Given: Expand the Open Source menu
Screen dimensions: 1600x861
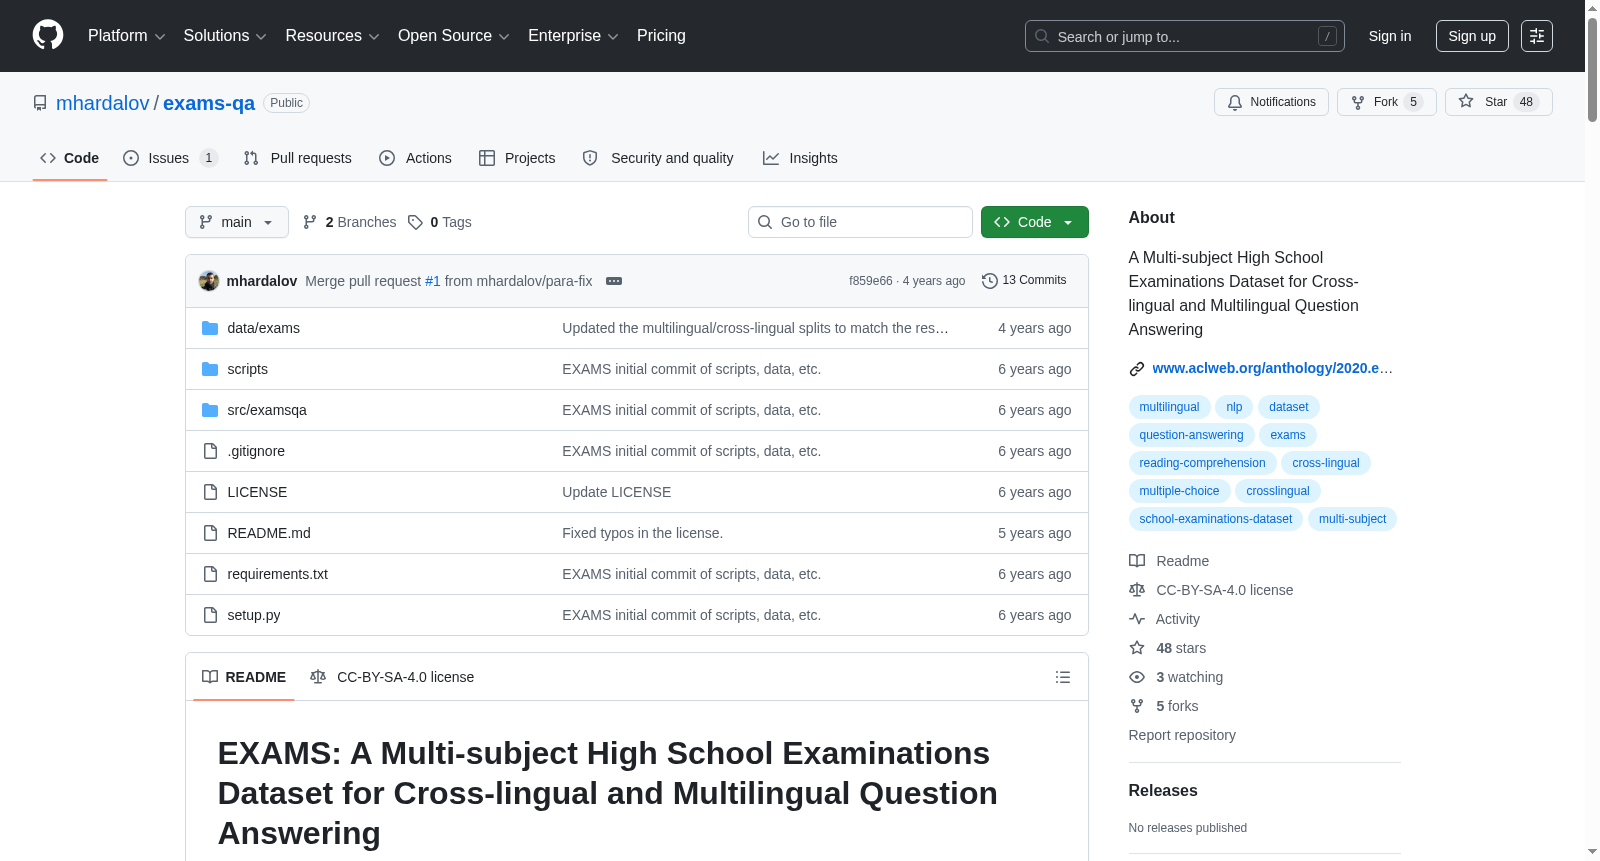Looking at the screenshot, I should (x=454, y=36).
